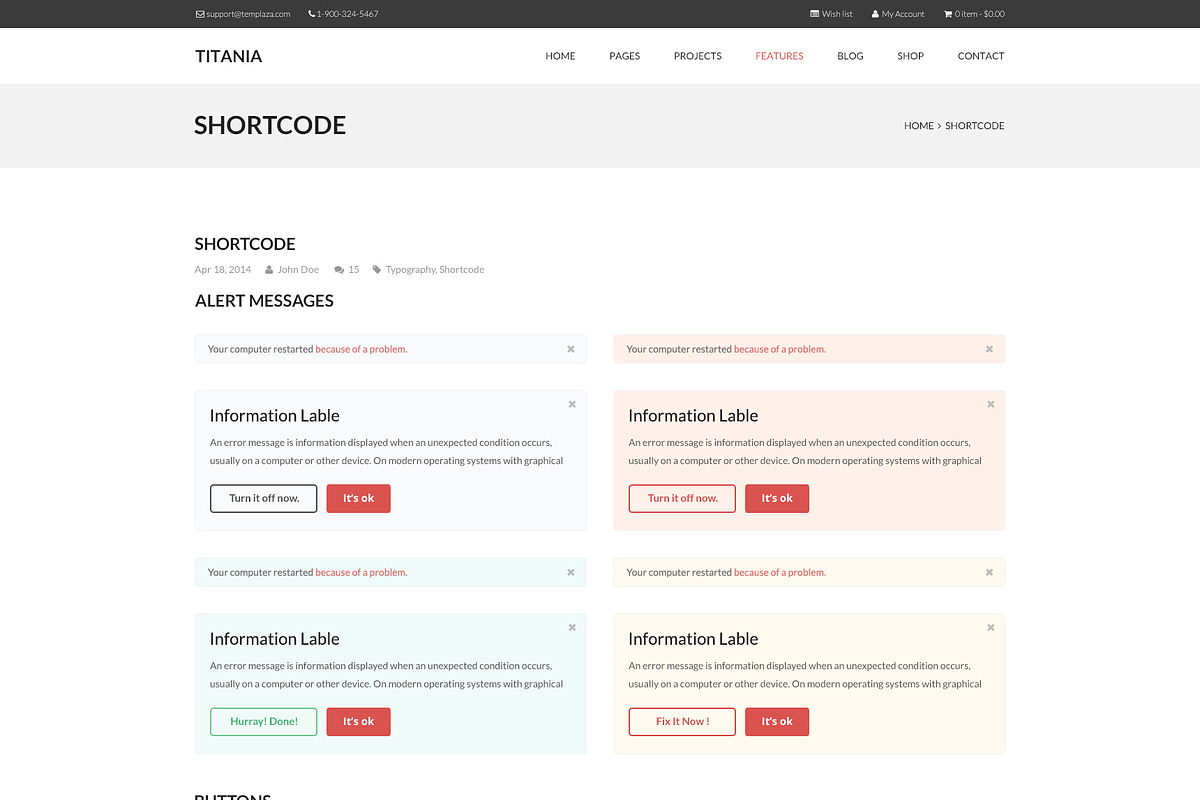Click red 'because of a problem.' in pink alert
1200x800 pixels.
[780, 349]
